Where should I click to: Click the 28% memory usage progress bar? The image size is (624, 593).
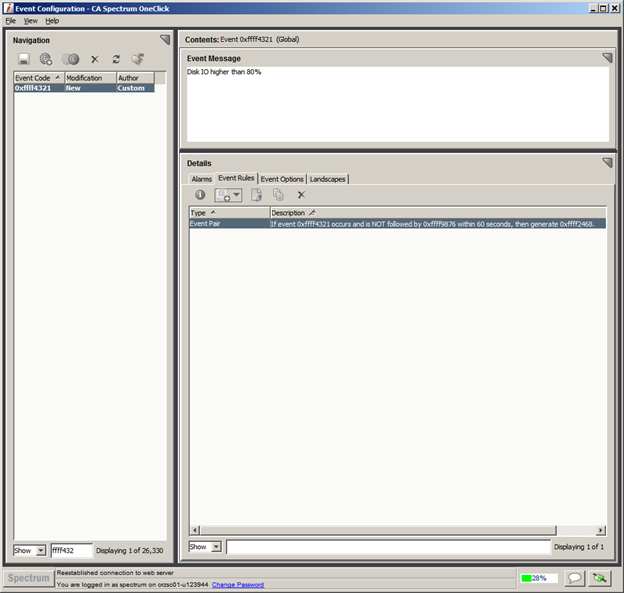(x=539, y=578)
